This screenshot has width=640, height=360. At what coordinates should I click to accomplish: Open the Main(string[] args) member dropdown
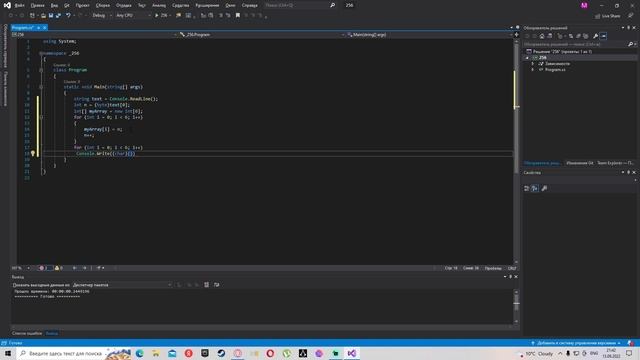[x=429, y=35]
